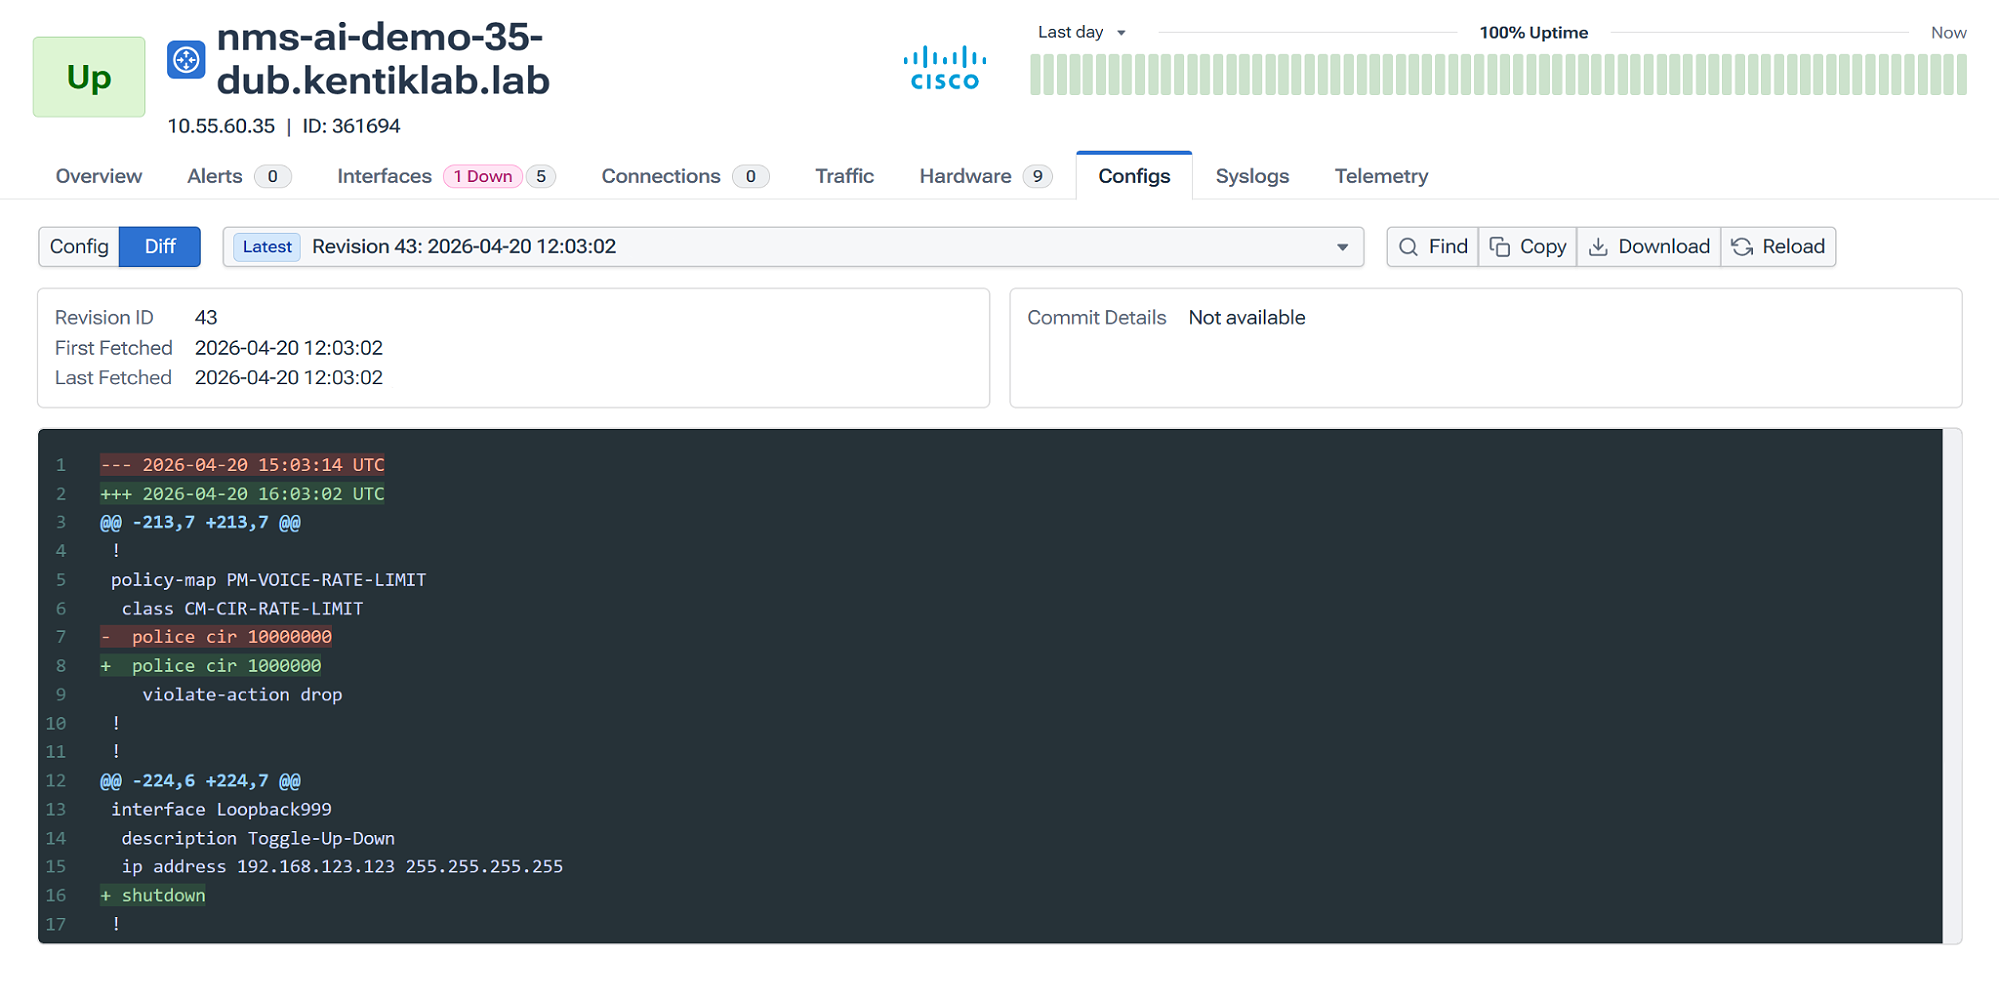Open the revision list chevron arrow
The image size is (1999, 982).
coord(1341,246)
